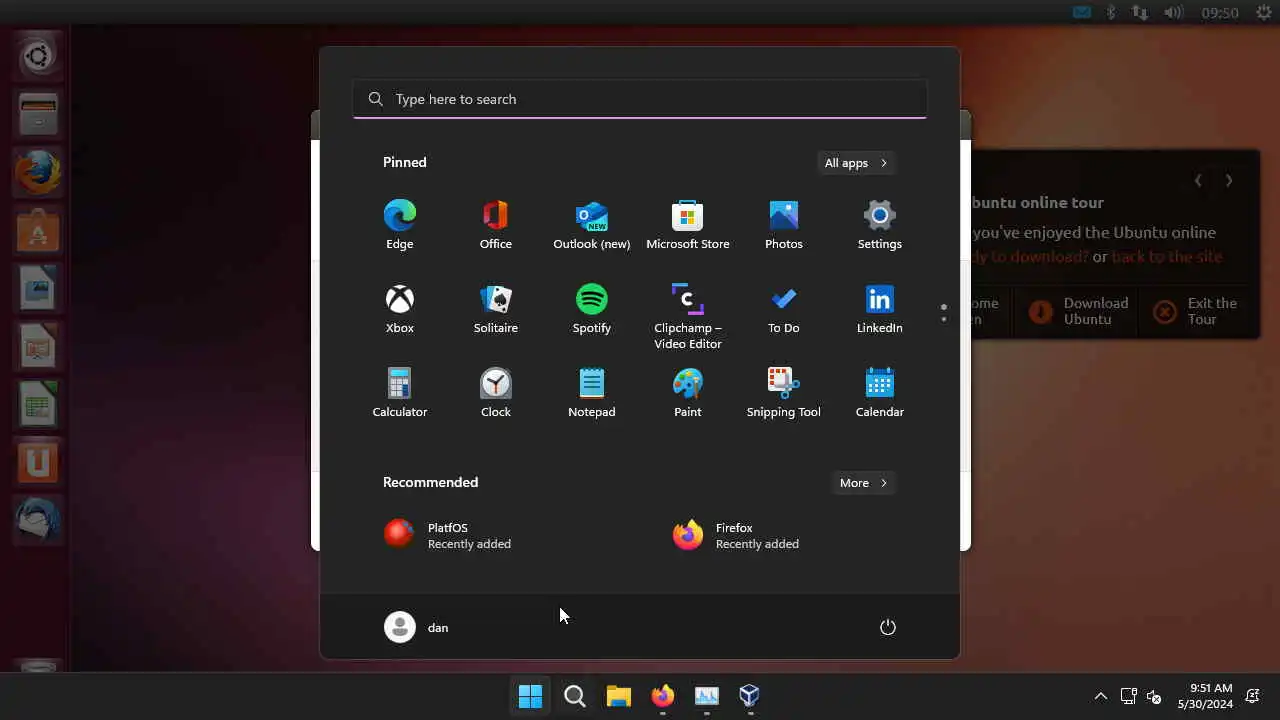Launch the To Do app

(x=783, y=309)
